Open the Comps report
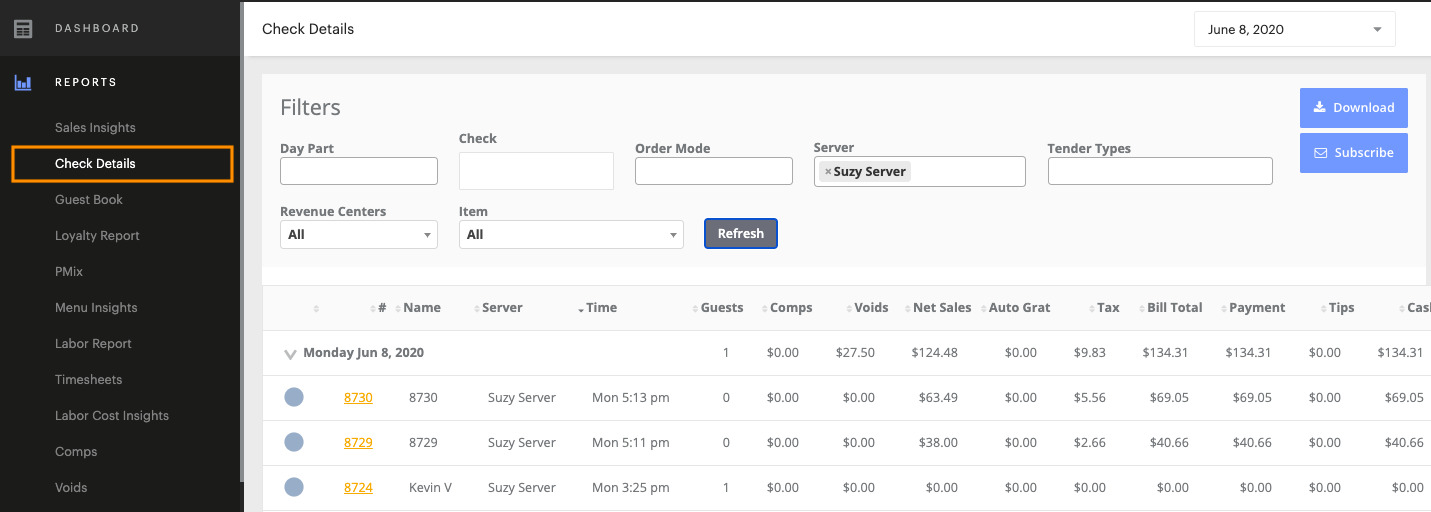 tap(76, 452)
